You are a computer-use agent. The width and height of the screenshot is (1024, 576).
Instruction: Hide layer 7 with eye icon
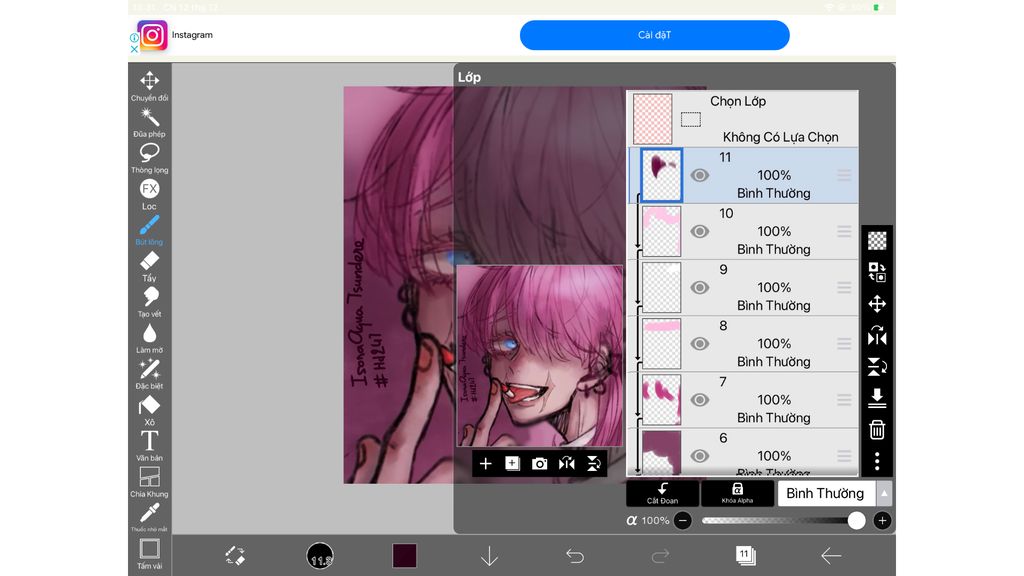tap(699, 400)
